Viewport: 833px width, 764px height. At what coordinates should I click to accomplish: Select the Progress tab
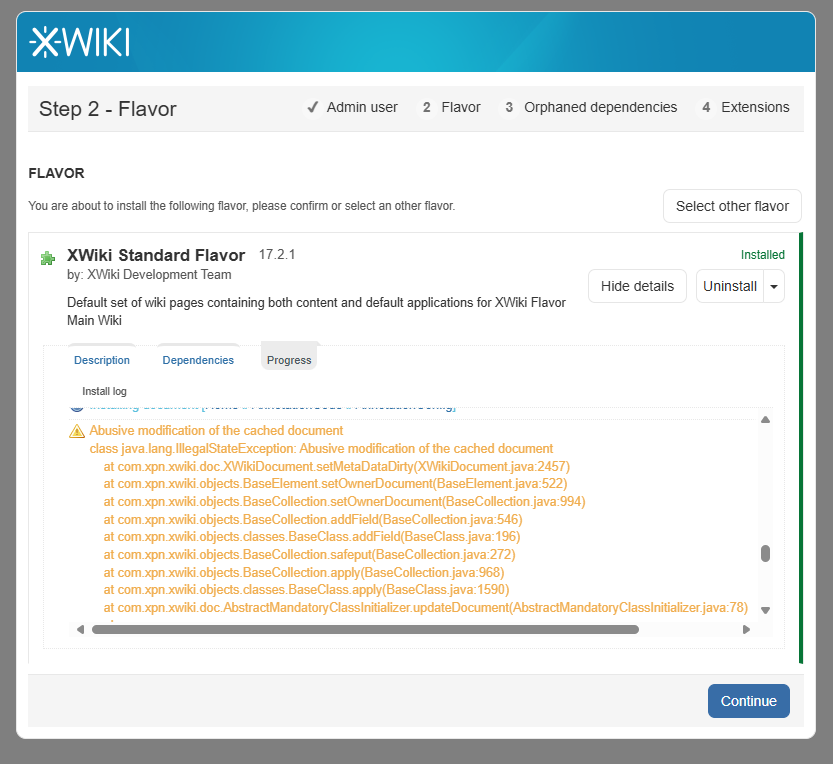pos(289,360)
